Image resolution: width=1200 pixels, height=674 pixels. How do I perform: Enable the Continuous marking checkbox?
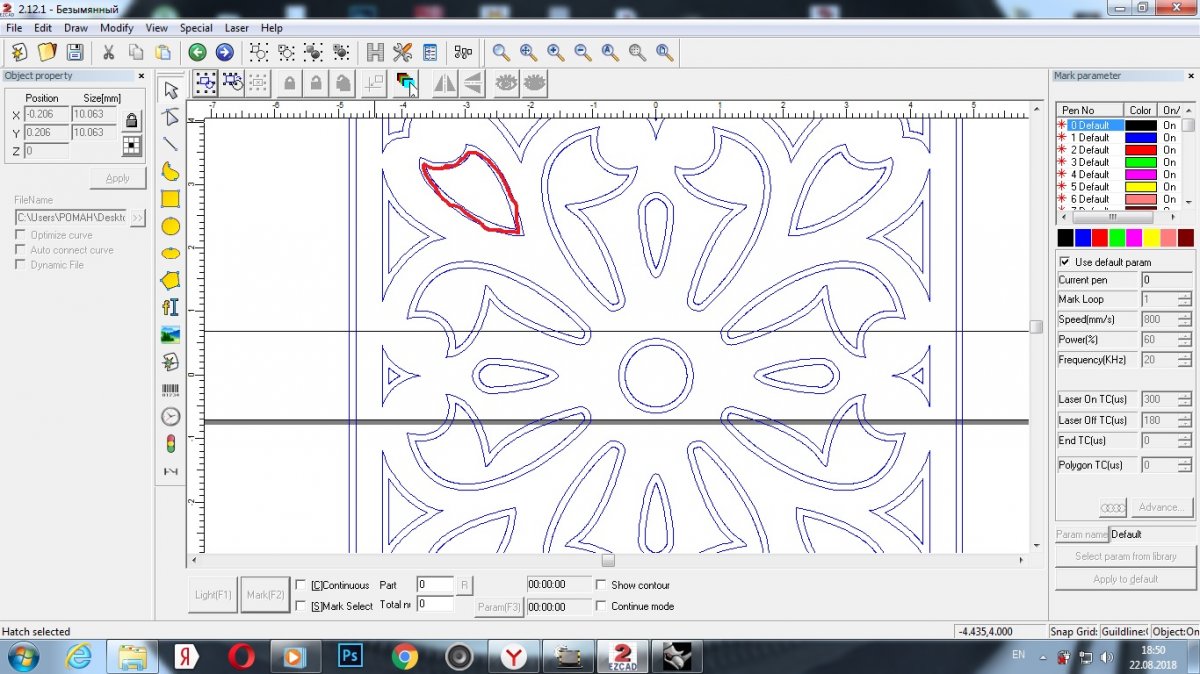tap(301, 585)
